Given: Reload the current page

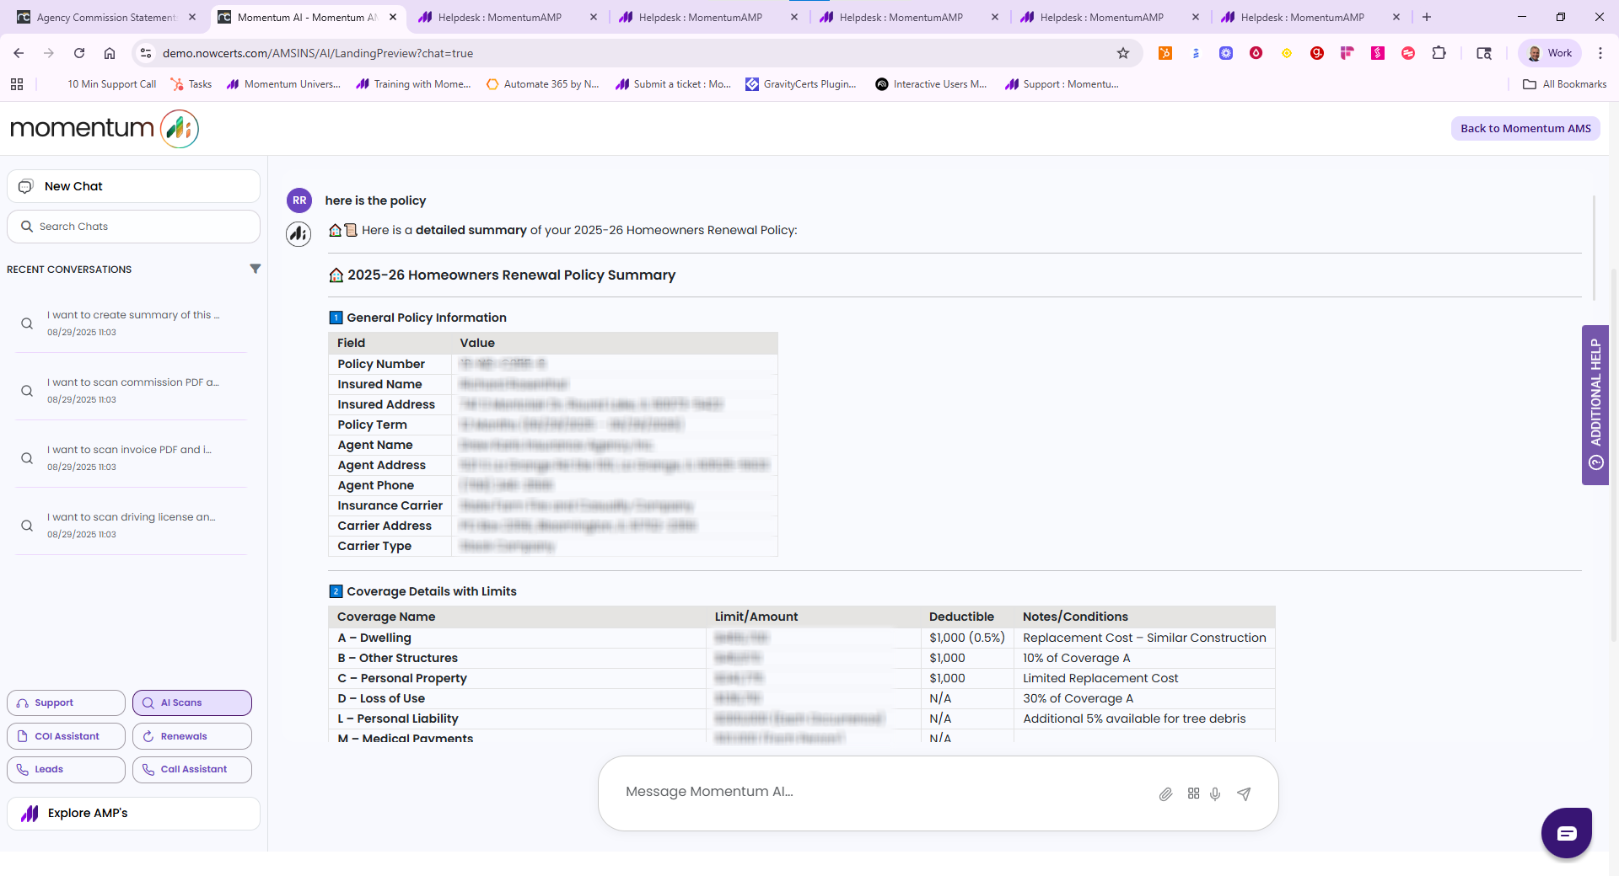Looking at the screenshot, I should coord(79,53).
